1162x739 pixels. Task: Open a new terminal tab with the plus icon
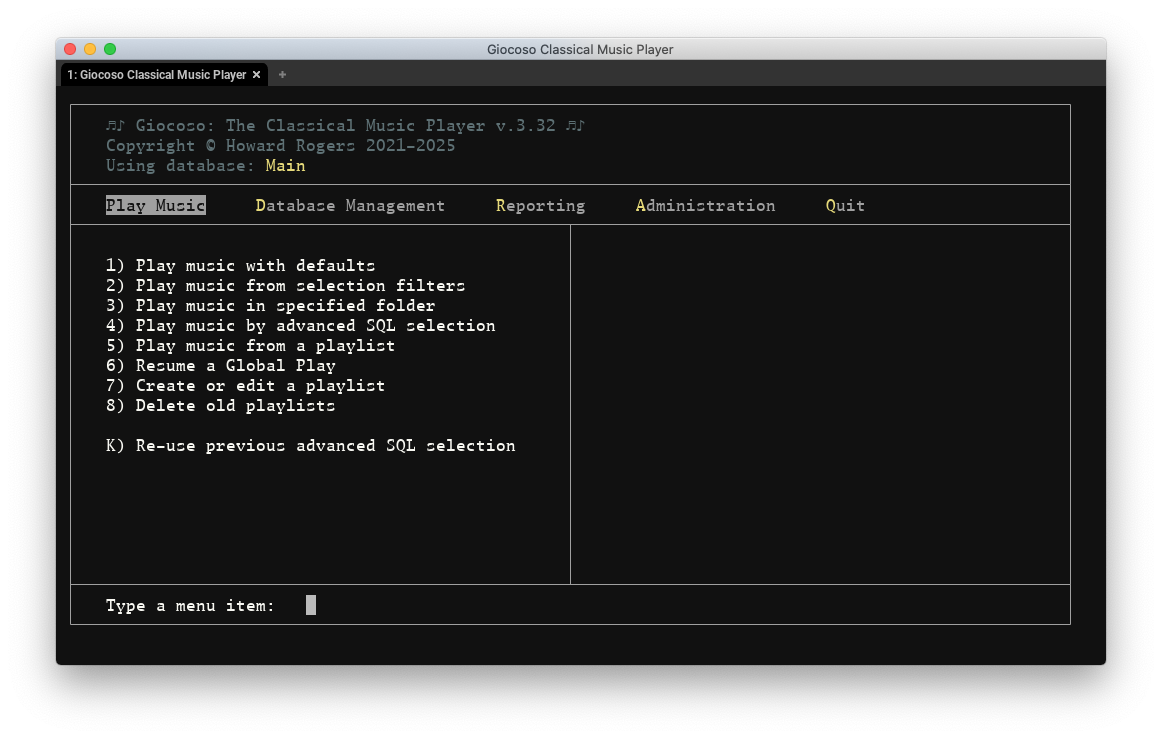[282, 74]
